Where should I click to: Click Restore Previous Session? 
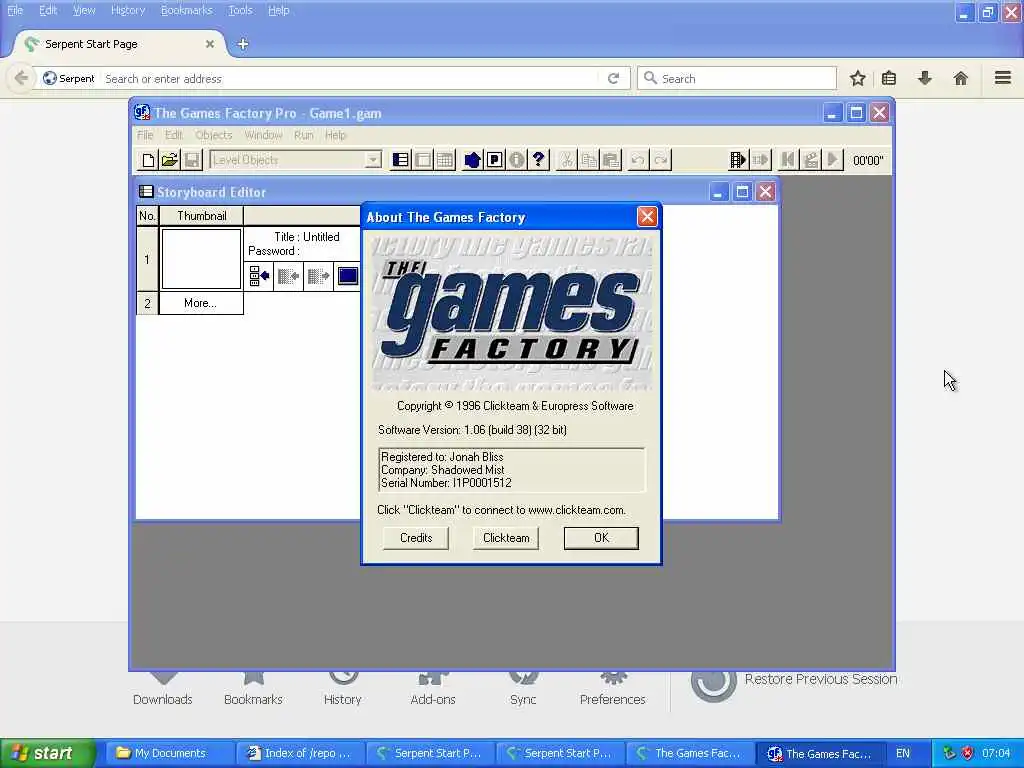[820, 680]
